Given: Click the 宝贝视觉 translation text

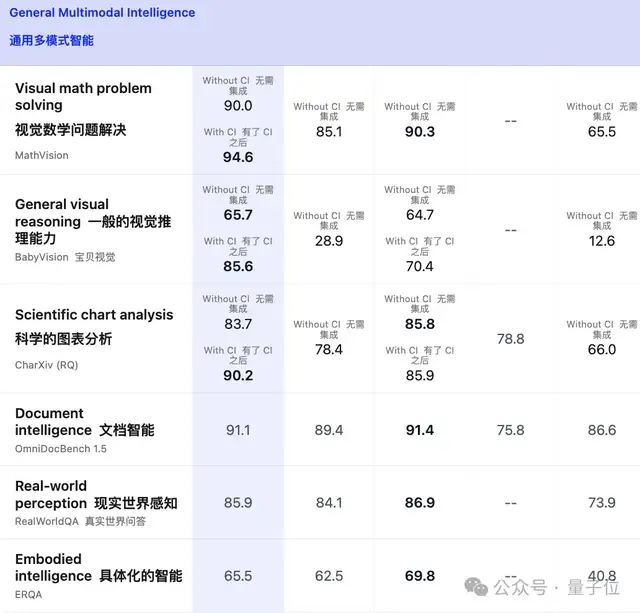Looking at the screenshot, I should click(x=95, y=257).
